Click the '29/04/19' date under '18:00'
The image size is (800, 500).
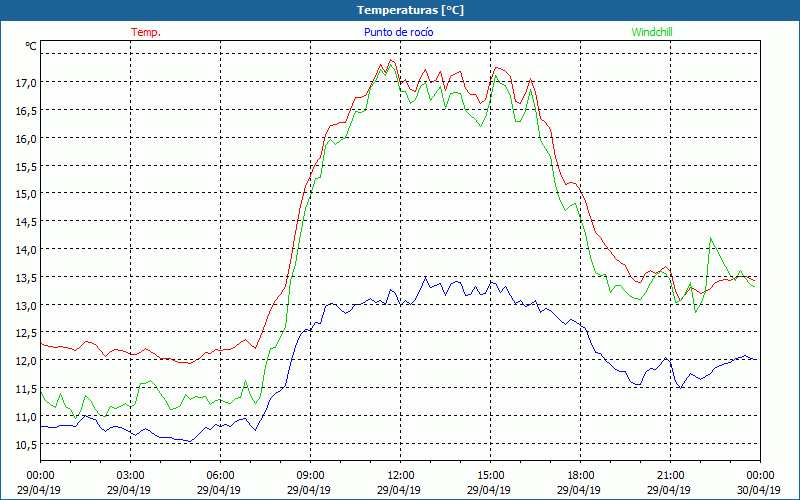[x=579, y=490]
